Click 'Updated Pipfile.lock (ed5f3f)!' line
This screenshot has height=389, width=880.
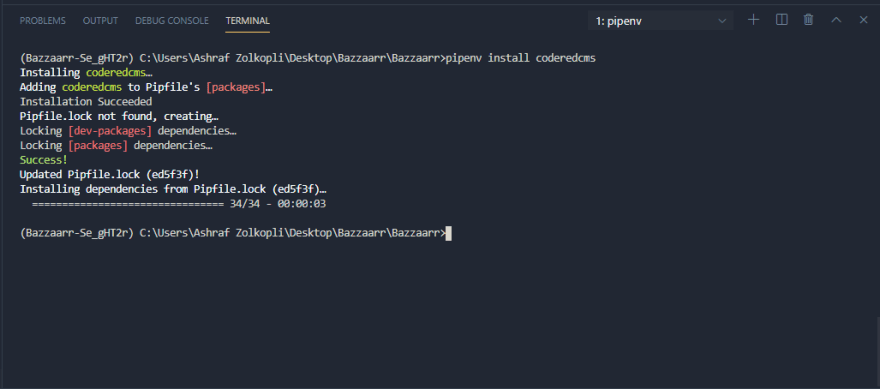(109, 175)
